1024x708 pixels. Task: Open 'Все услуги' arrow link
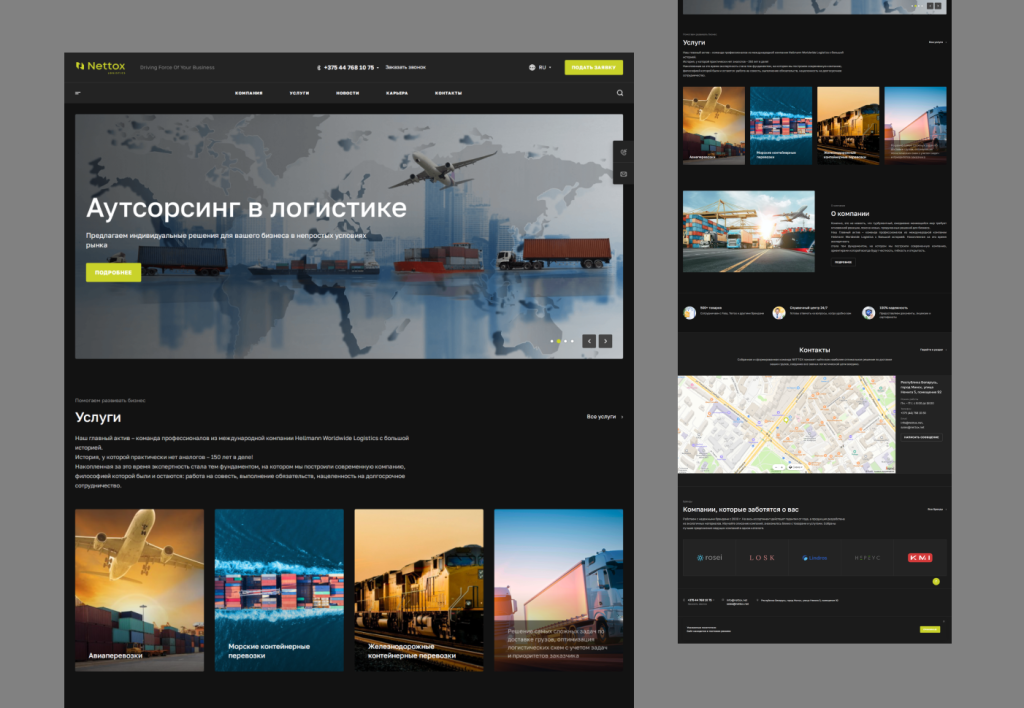point(604,416)
